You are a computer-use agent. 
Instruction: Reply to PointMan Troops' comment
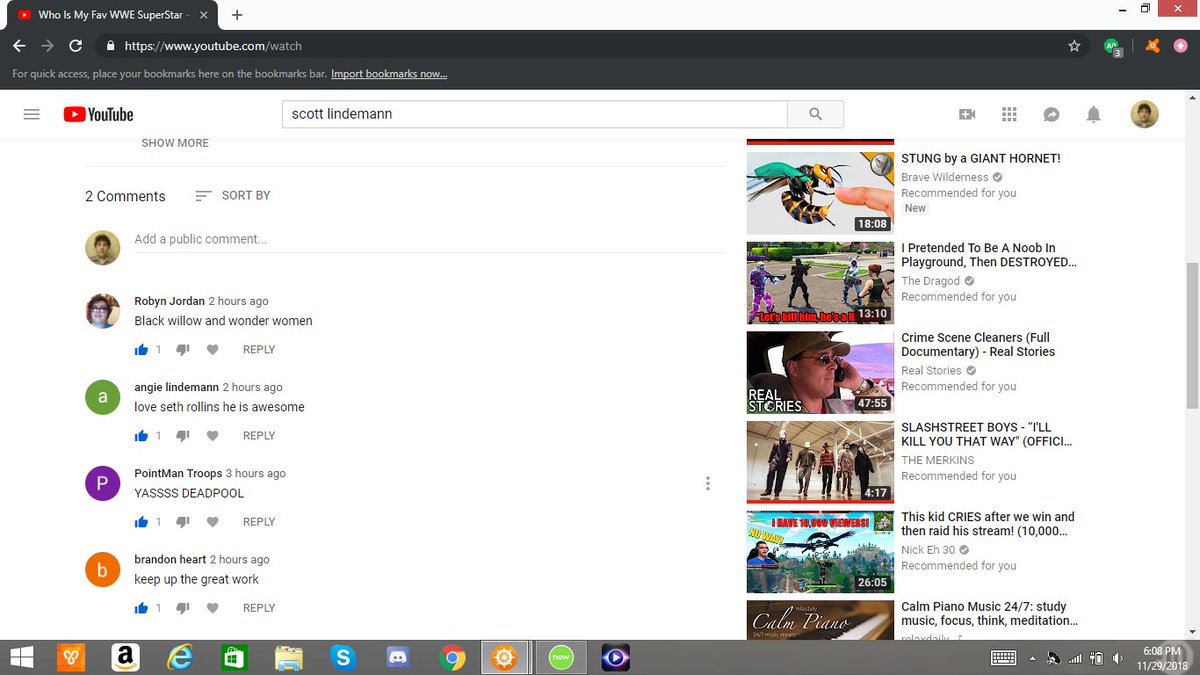(x=259, y=522)
